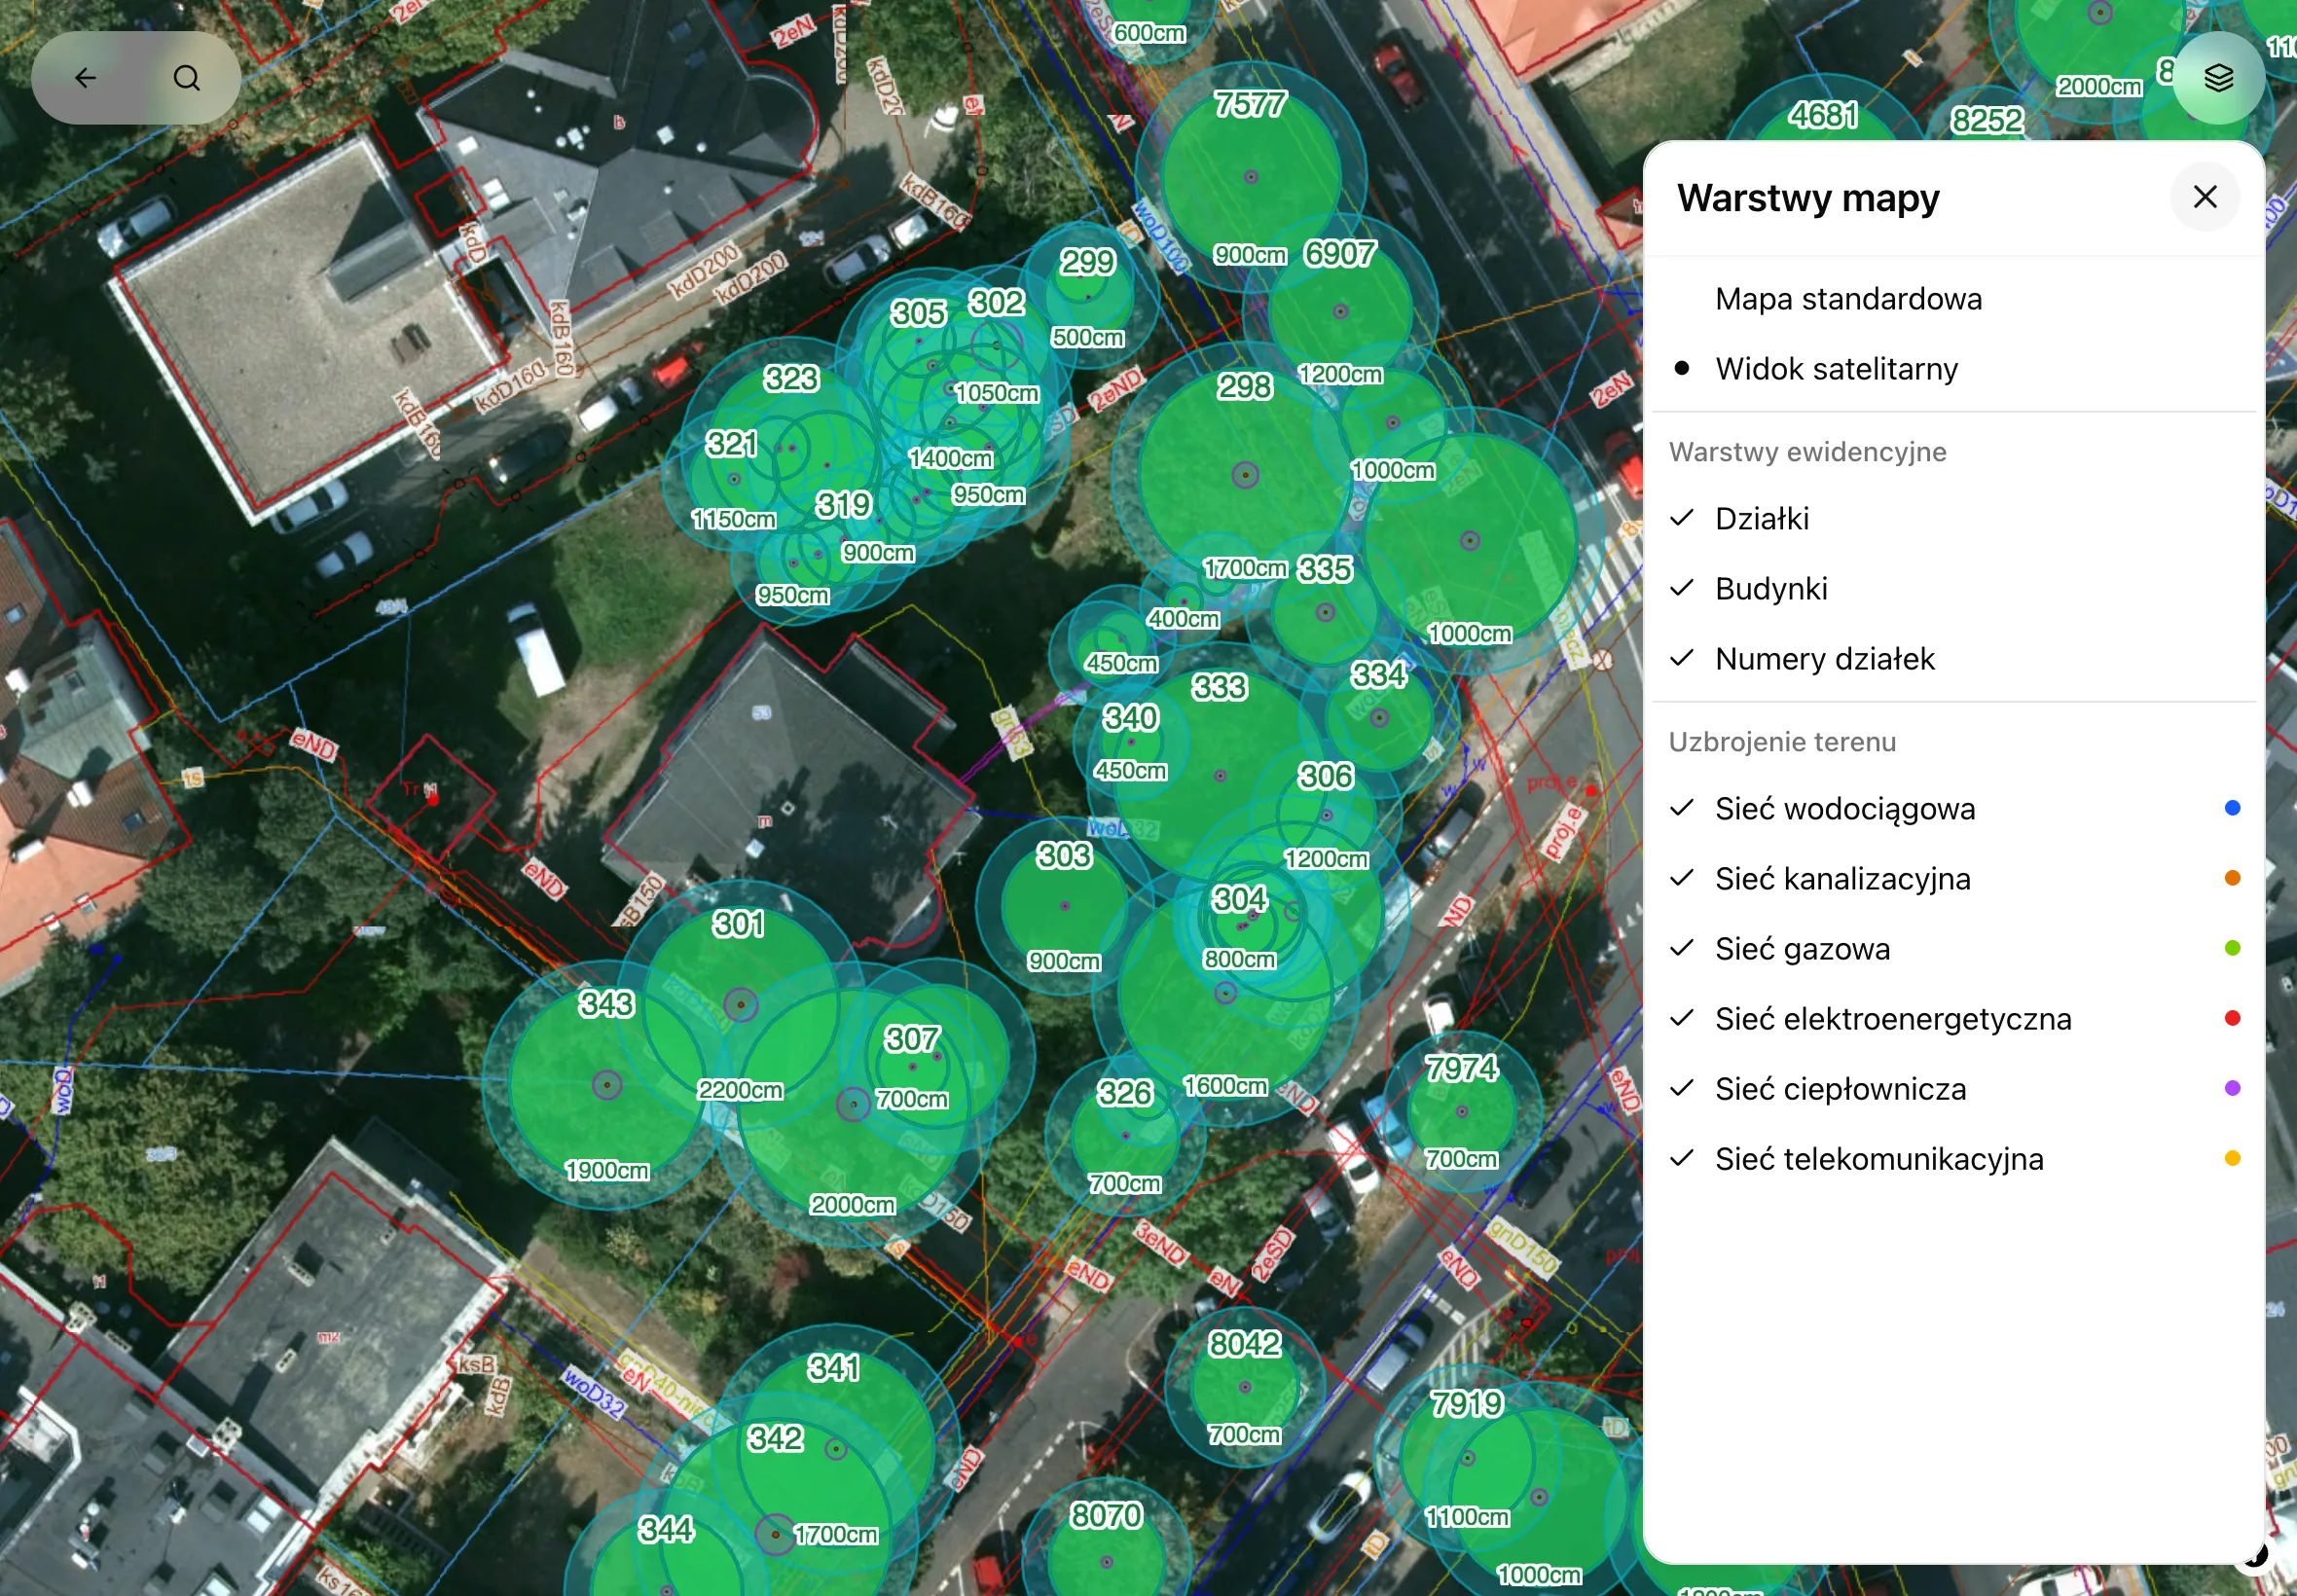
Task: Click the 600cm crown label
Action: click(1150, 33)
